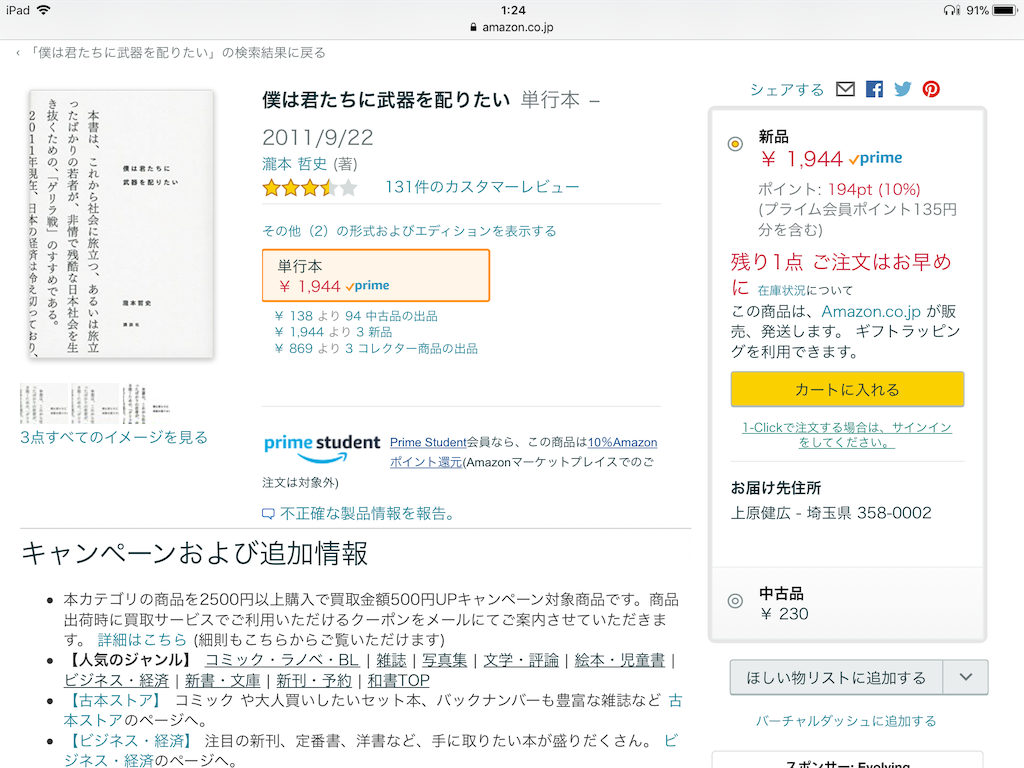Share the product via email icon
This screenshot has height=768, width=1024.
[845, 89]
